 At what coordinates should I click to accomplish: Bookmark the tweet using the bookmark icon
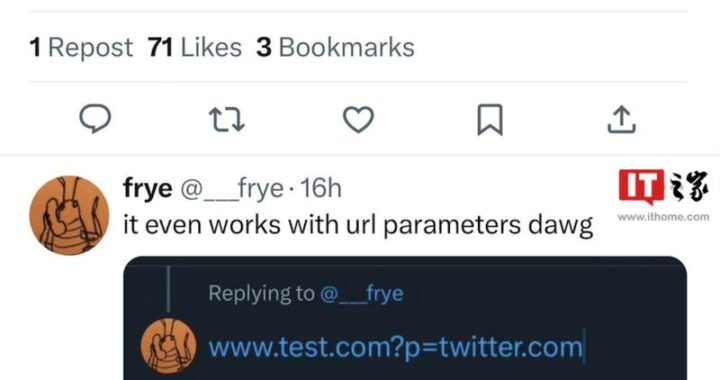[x=490, y=120]
